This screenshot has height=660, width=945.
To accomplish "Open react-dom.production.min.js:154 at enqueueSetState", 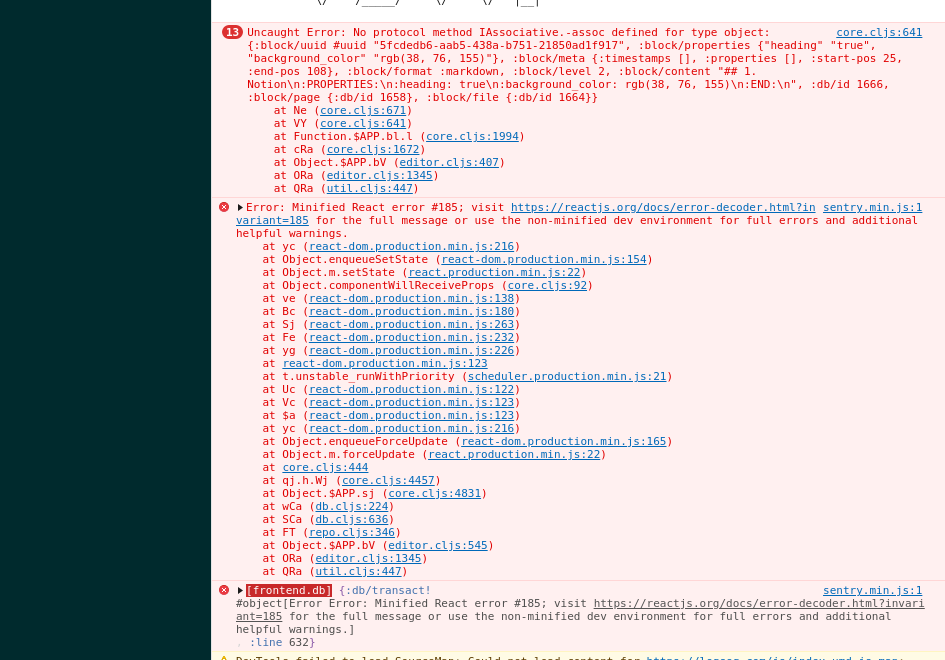I will (x=544, y=259).
